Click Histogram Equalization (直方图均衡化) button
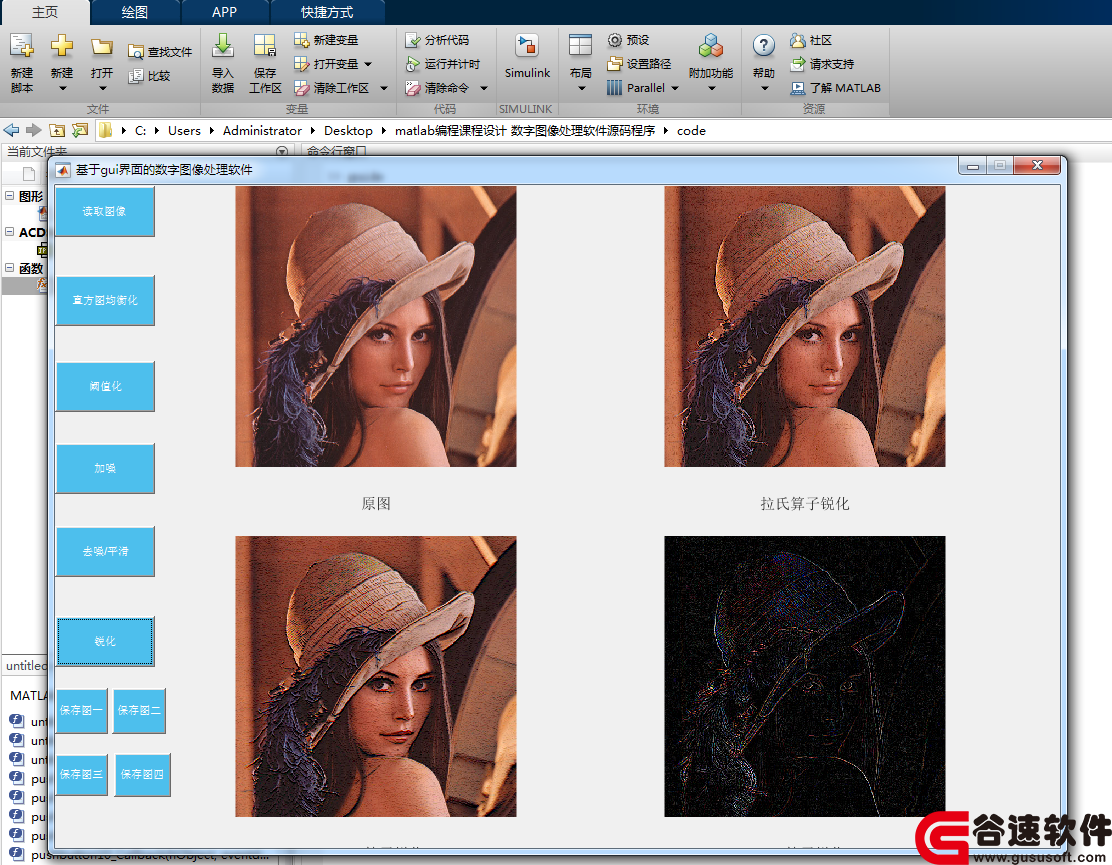Screen dimensions: 1112x865 tap(104, 300)
